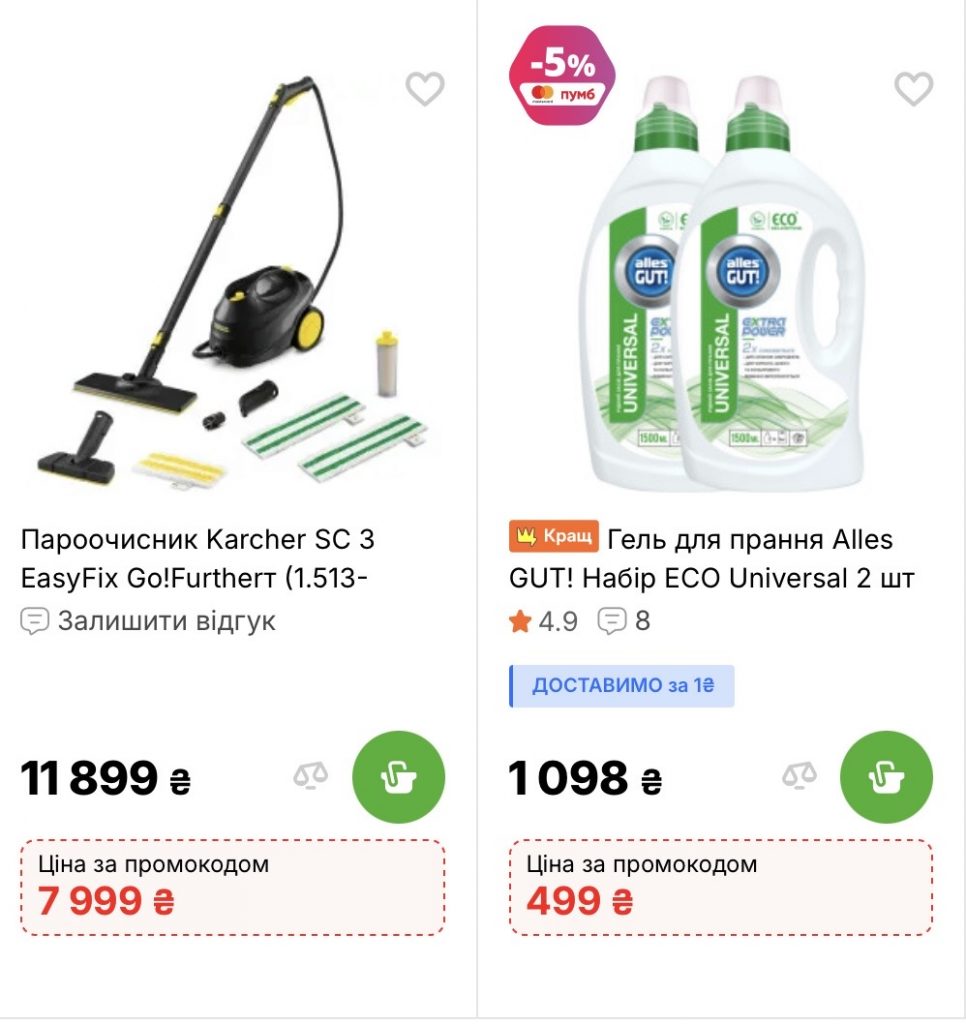Screen dimensions: 966x1024
Task: Open the -5% ПУМБ discount badge
Action: click(562, 76)
